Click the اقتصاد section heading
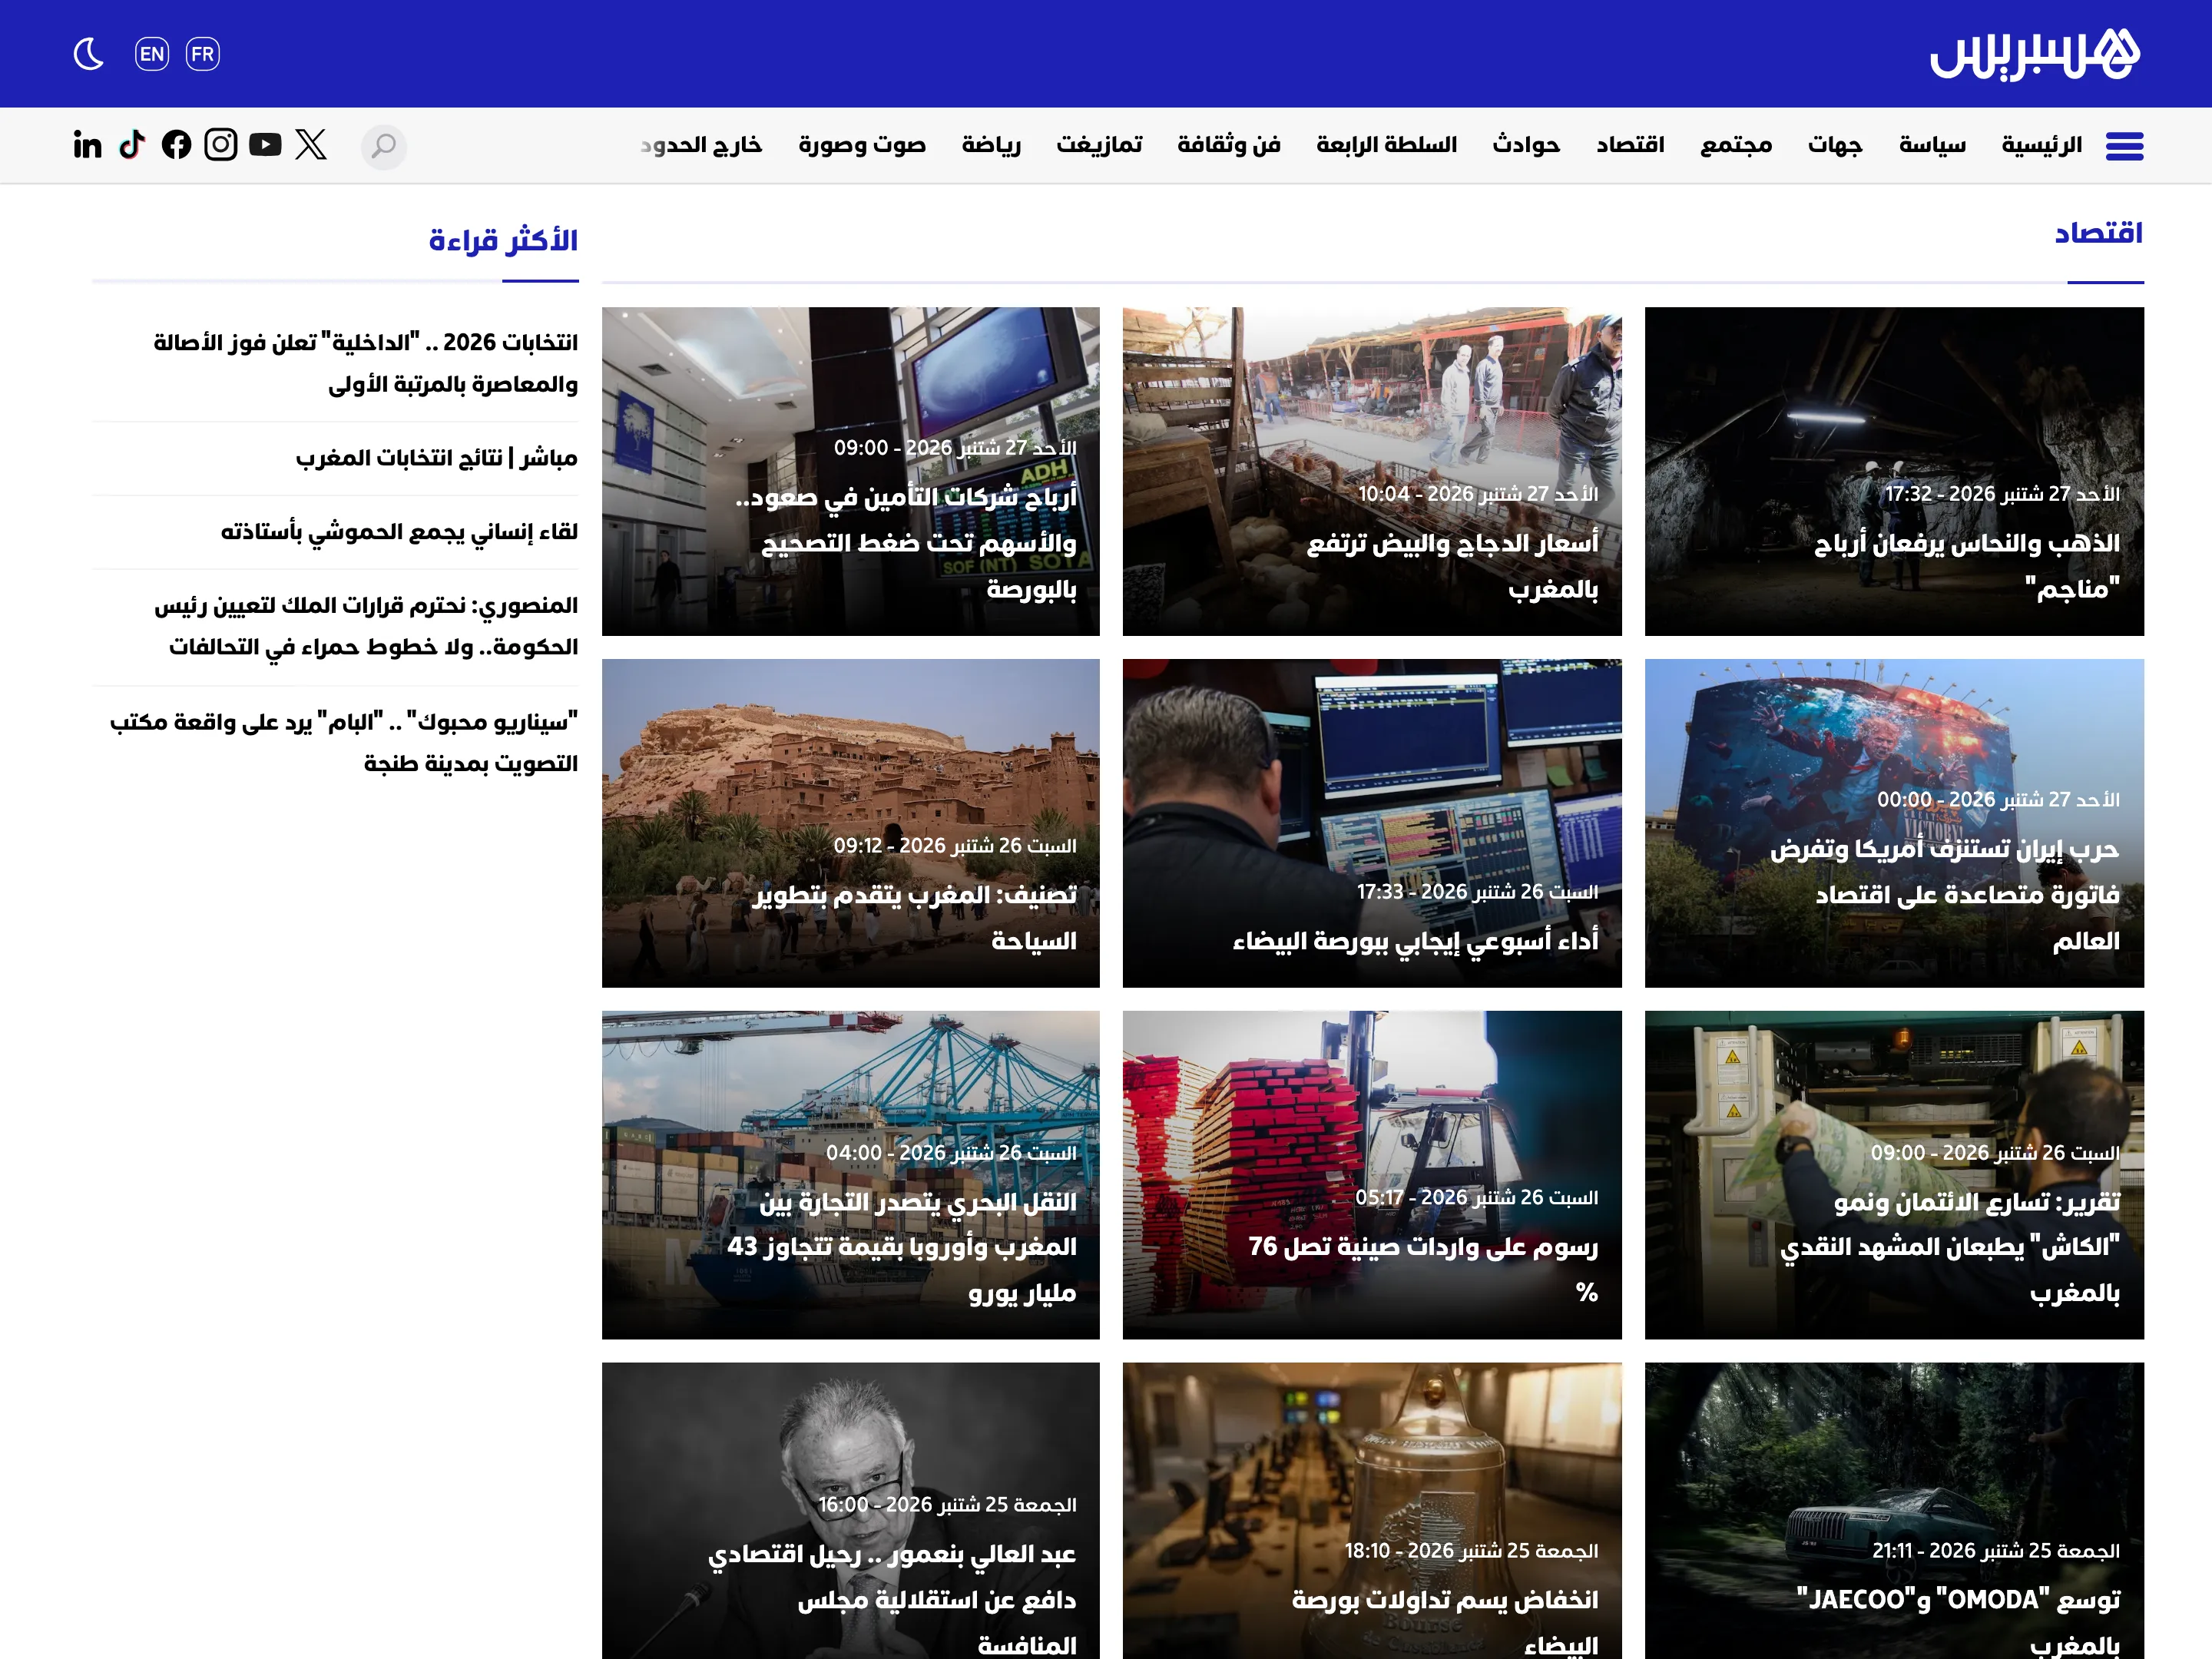Screen dimensions: 2212x1659 pos(2098,233)
